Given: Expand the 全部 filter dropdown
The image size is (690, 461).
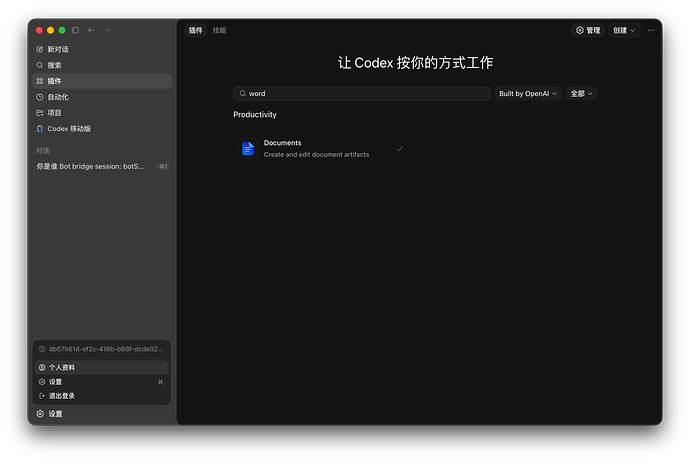Looking at the screenshot, I should tap(581, 94).
